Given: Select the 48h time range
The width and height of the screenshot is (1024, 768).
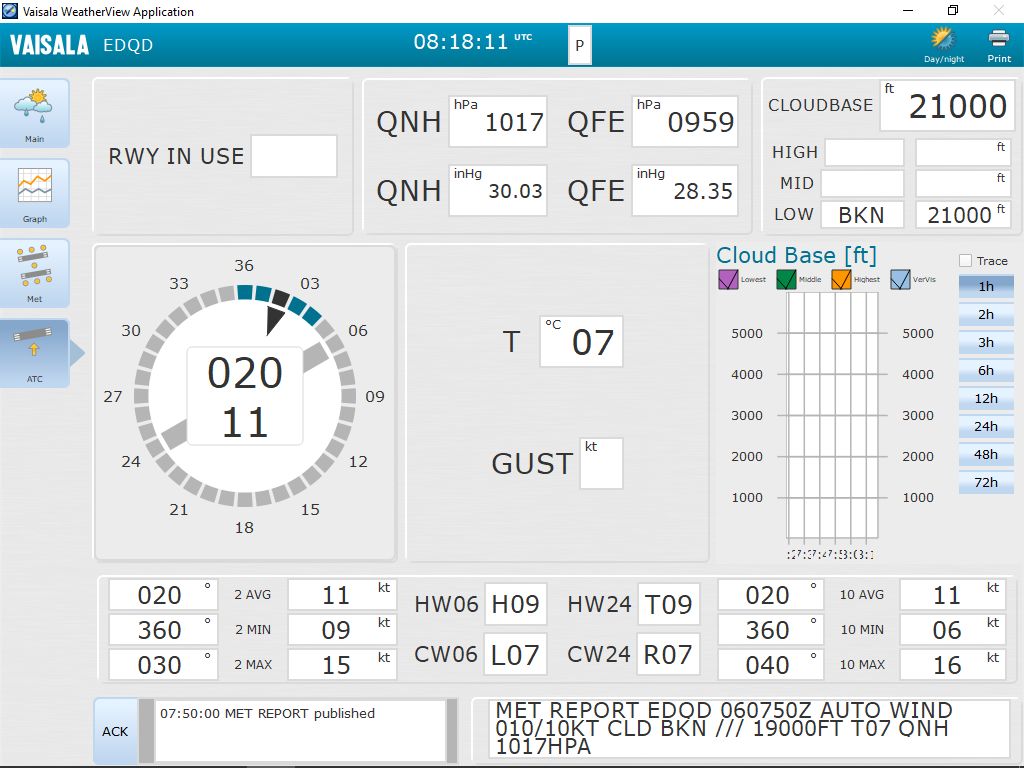Looking at the screenshot, I should [x=986, y=455].
